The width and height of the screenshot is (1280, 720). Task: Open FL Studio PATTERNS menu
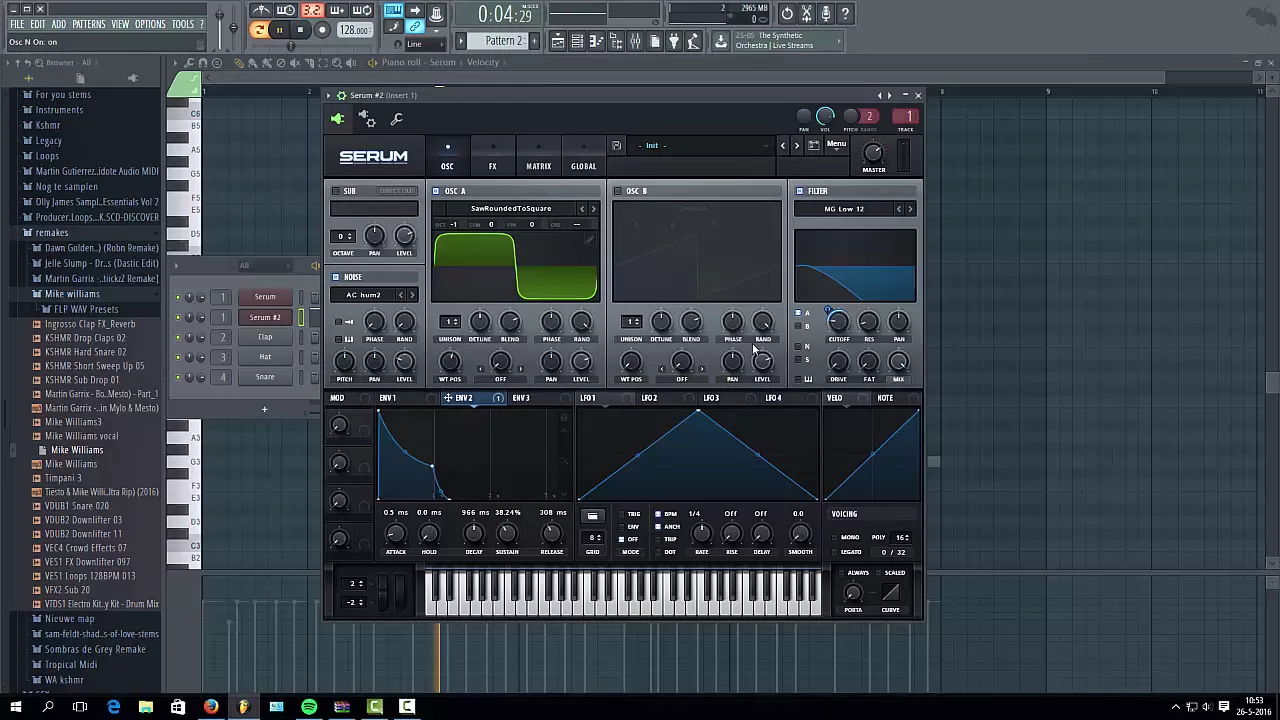click(88, 24)
